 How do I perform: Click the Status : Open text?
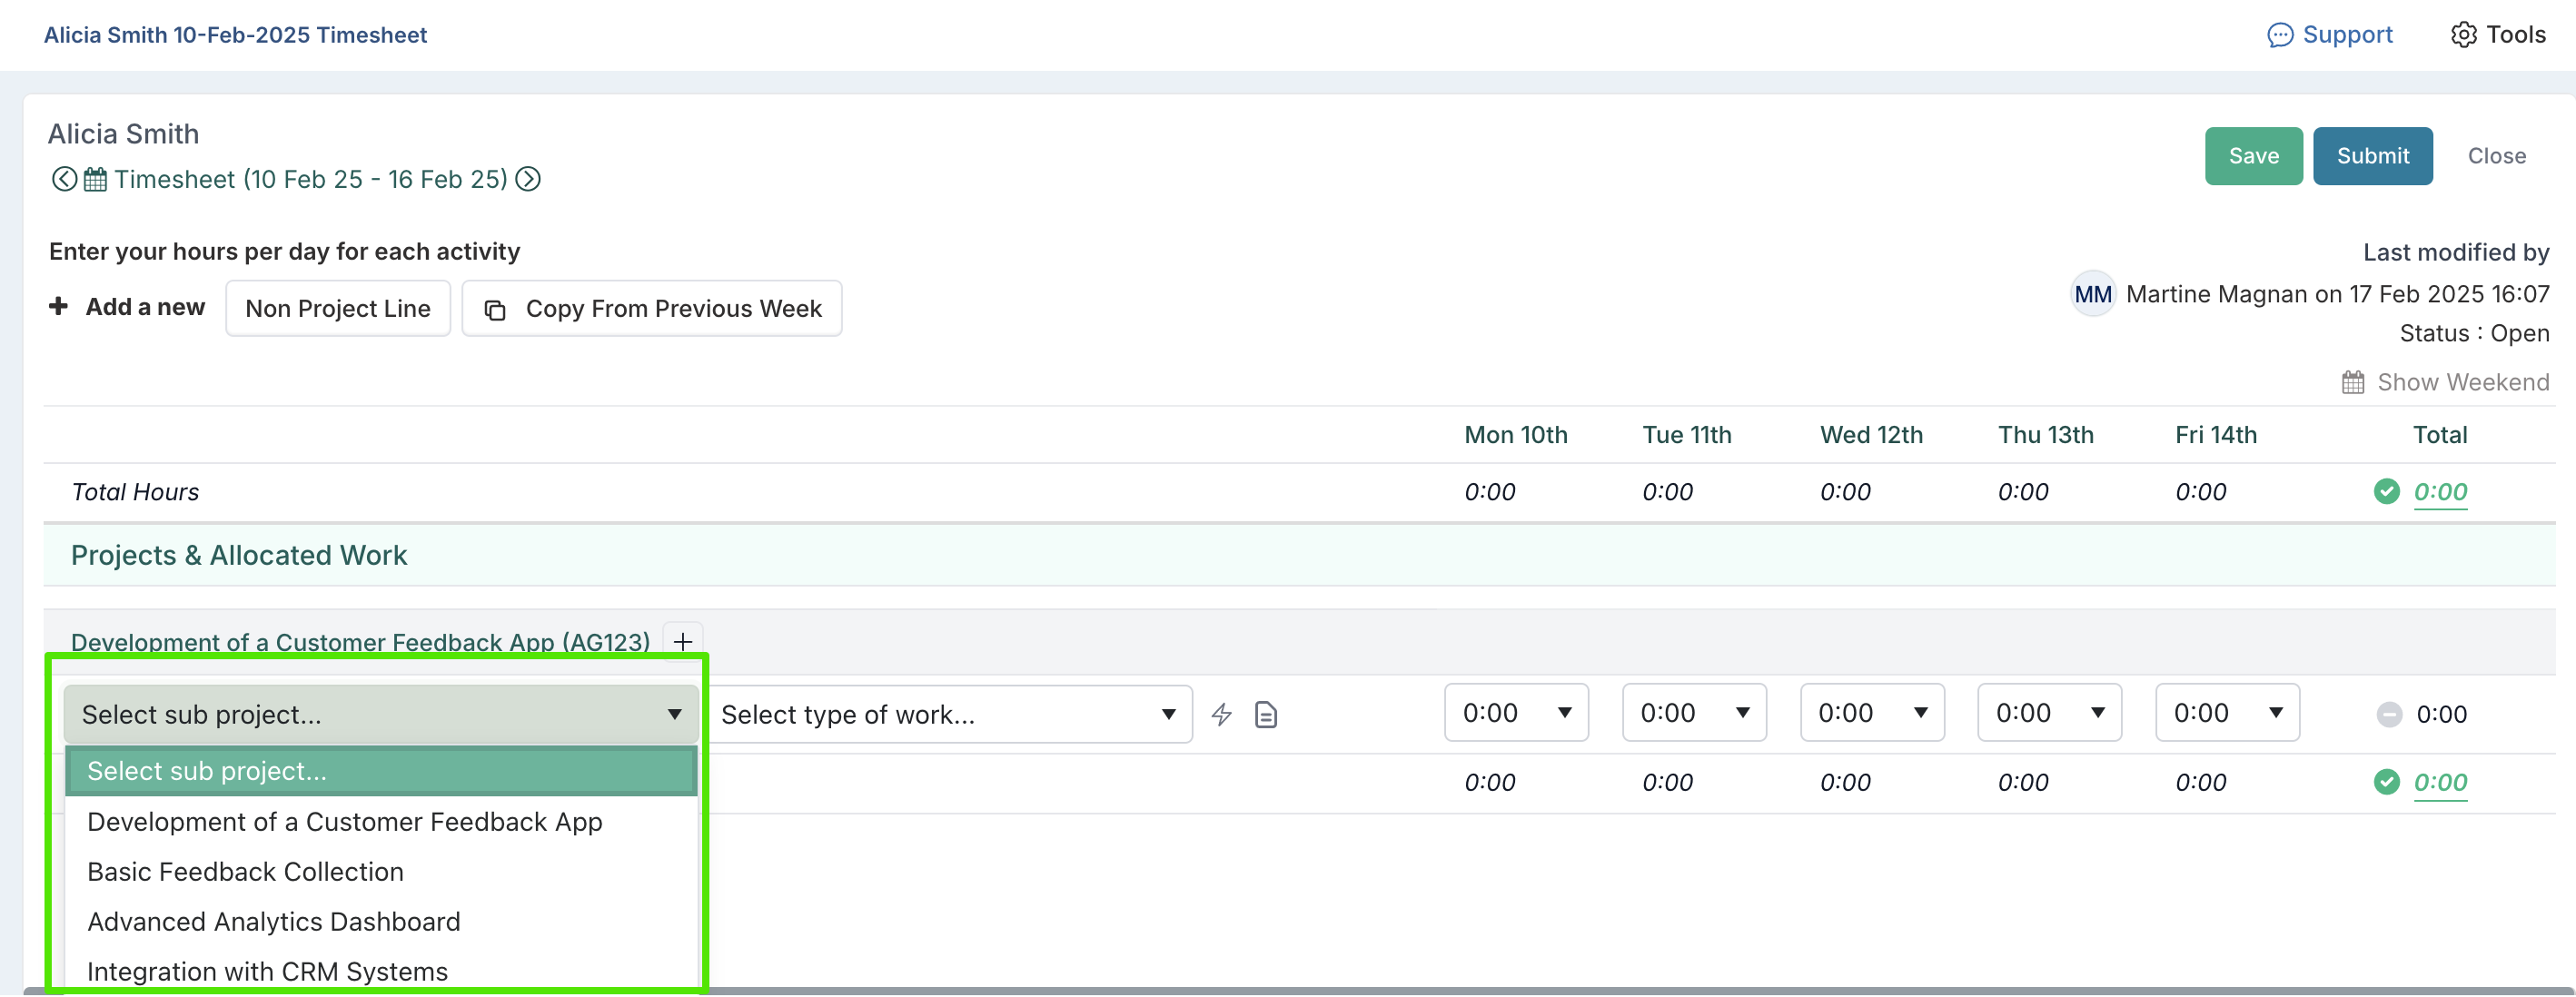pyautogui.click(x=2474, y=333)
